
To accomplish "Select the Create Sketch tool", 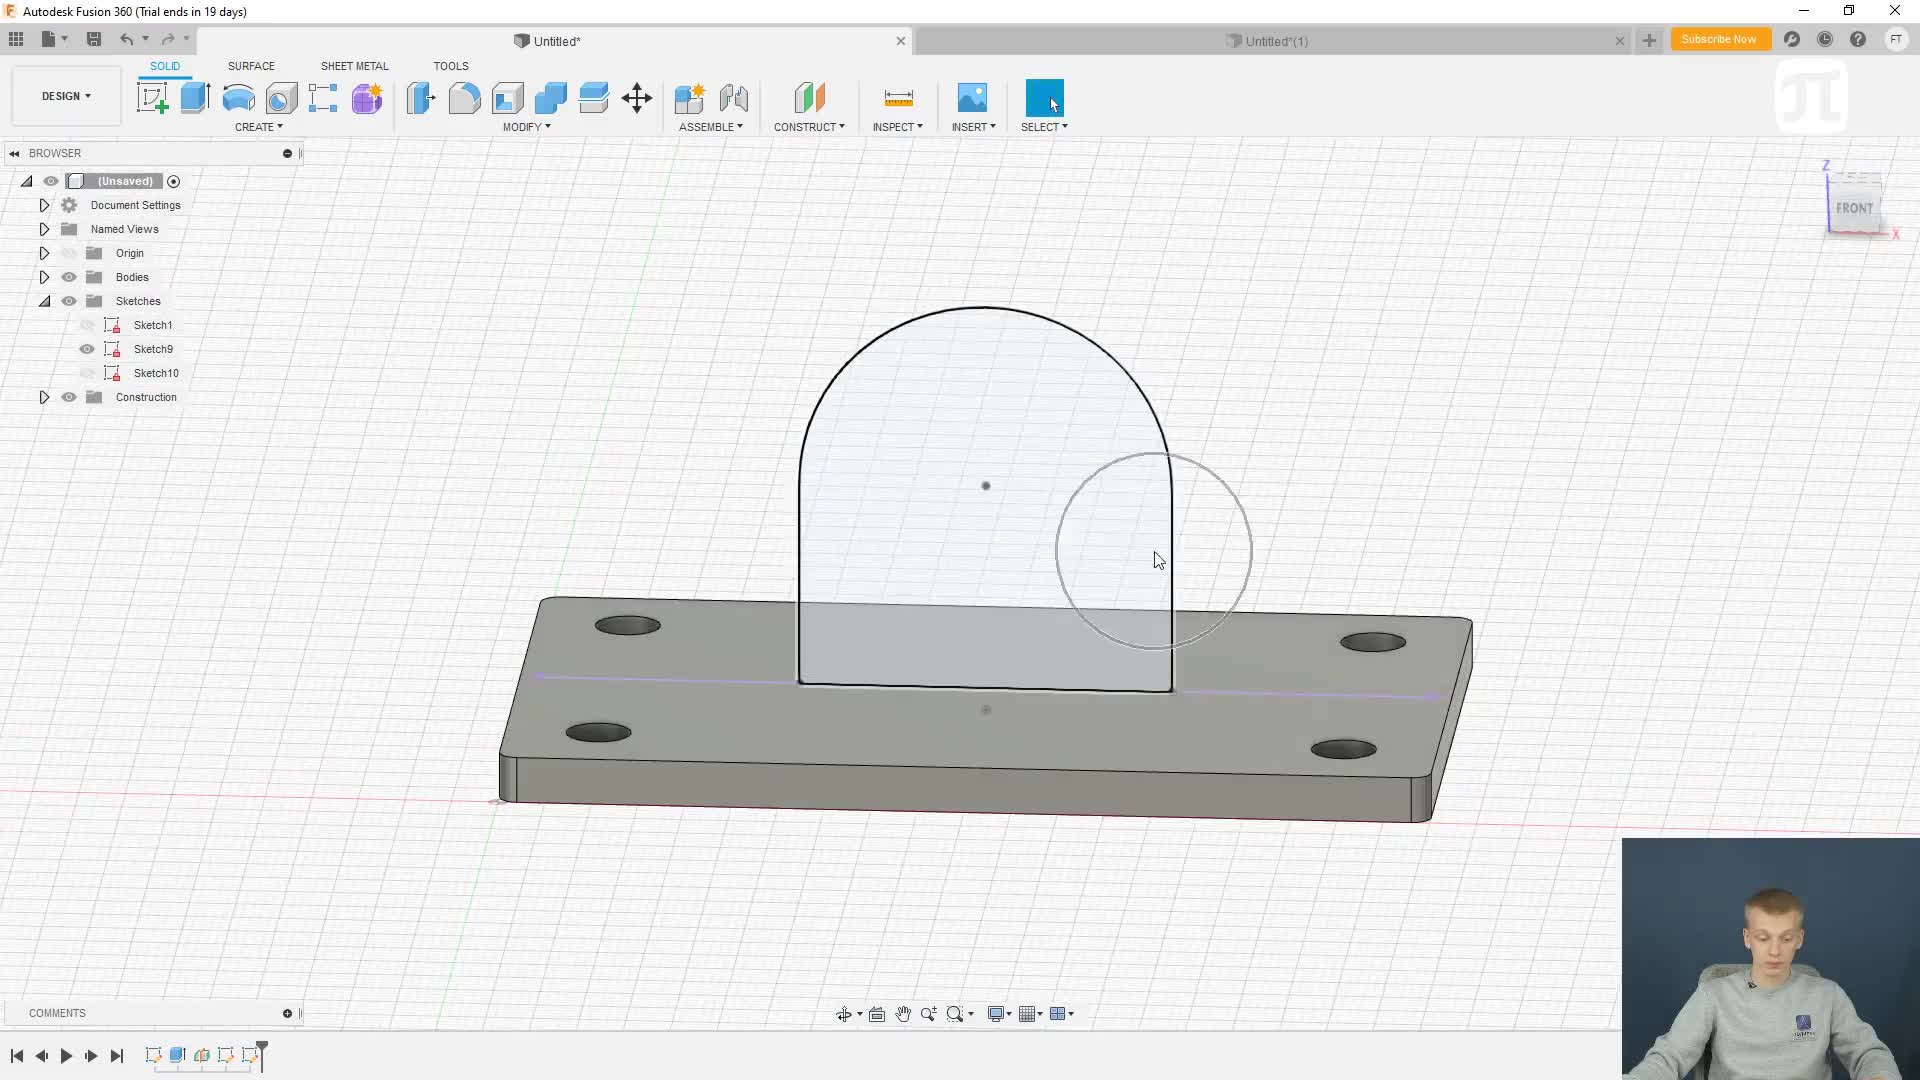I will pyautogui.click(x=152, y=98).
